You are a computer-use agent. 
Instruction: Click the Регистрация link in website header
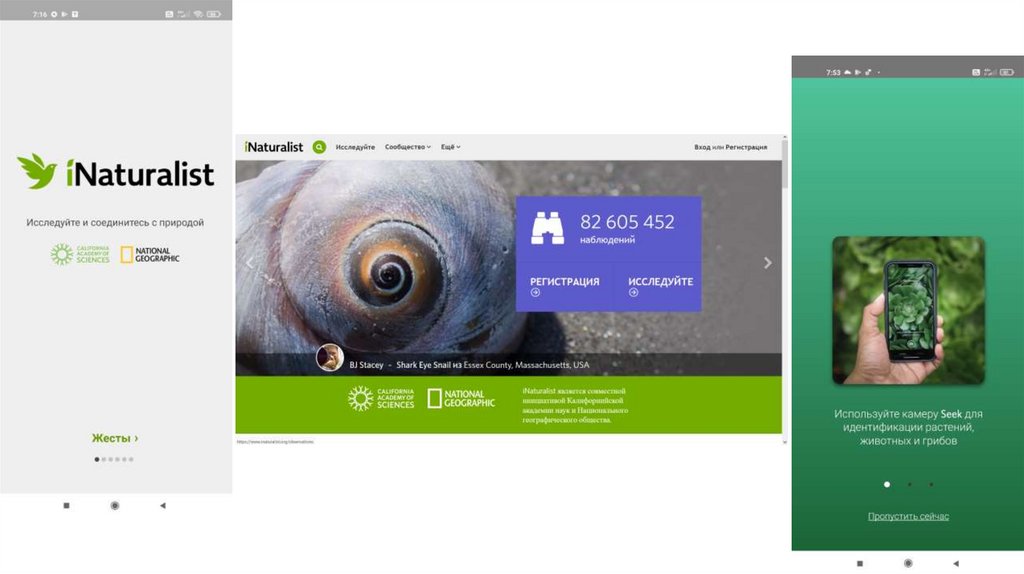[x=746, y=147]
